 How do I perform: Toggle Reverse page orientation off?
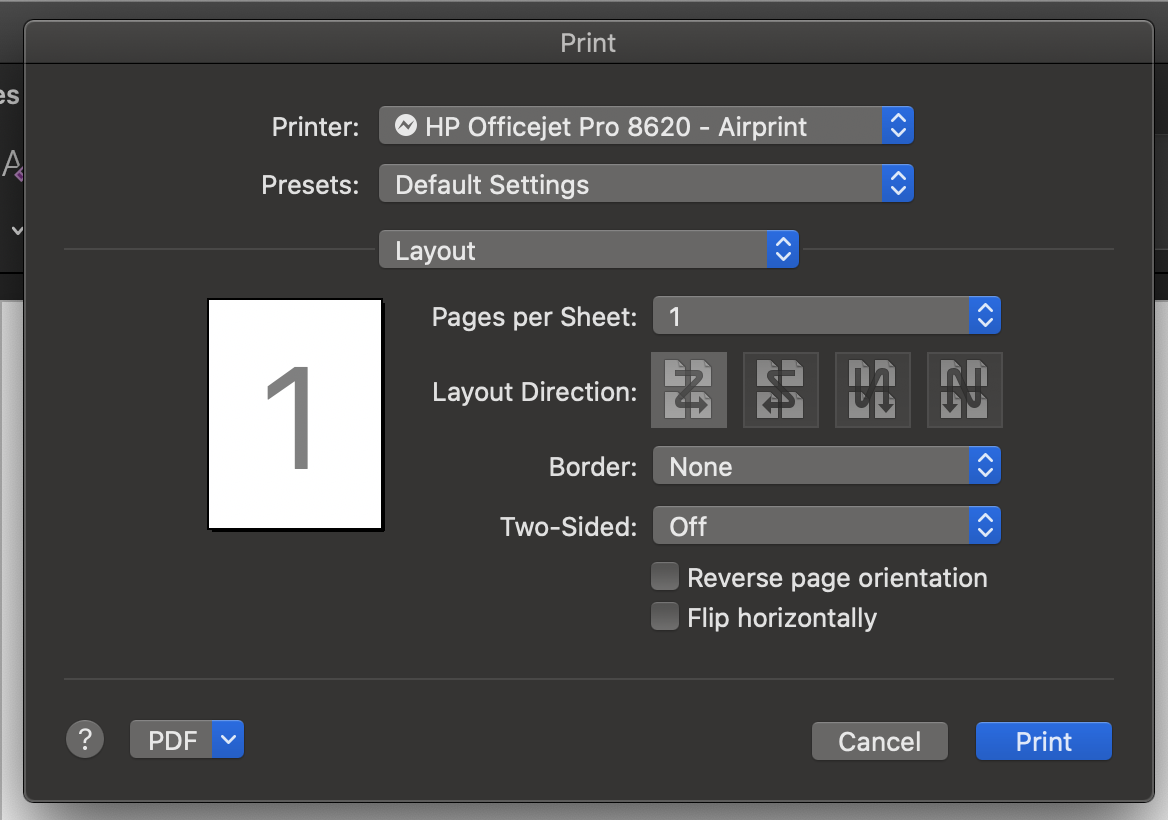[x=665, y=576]
